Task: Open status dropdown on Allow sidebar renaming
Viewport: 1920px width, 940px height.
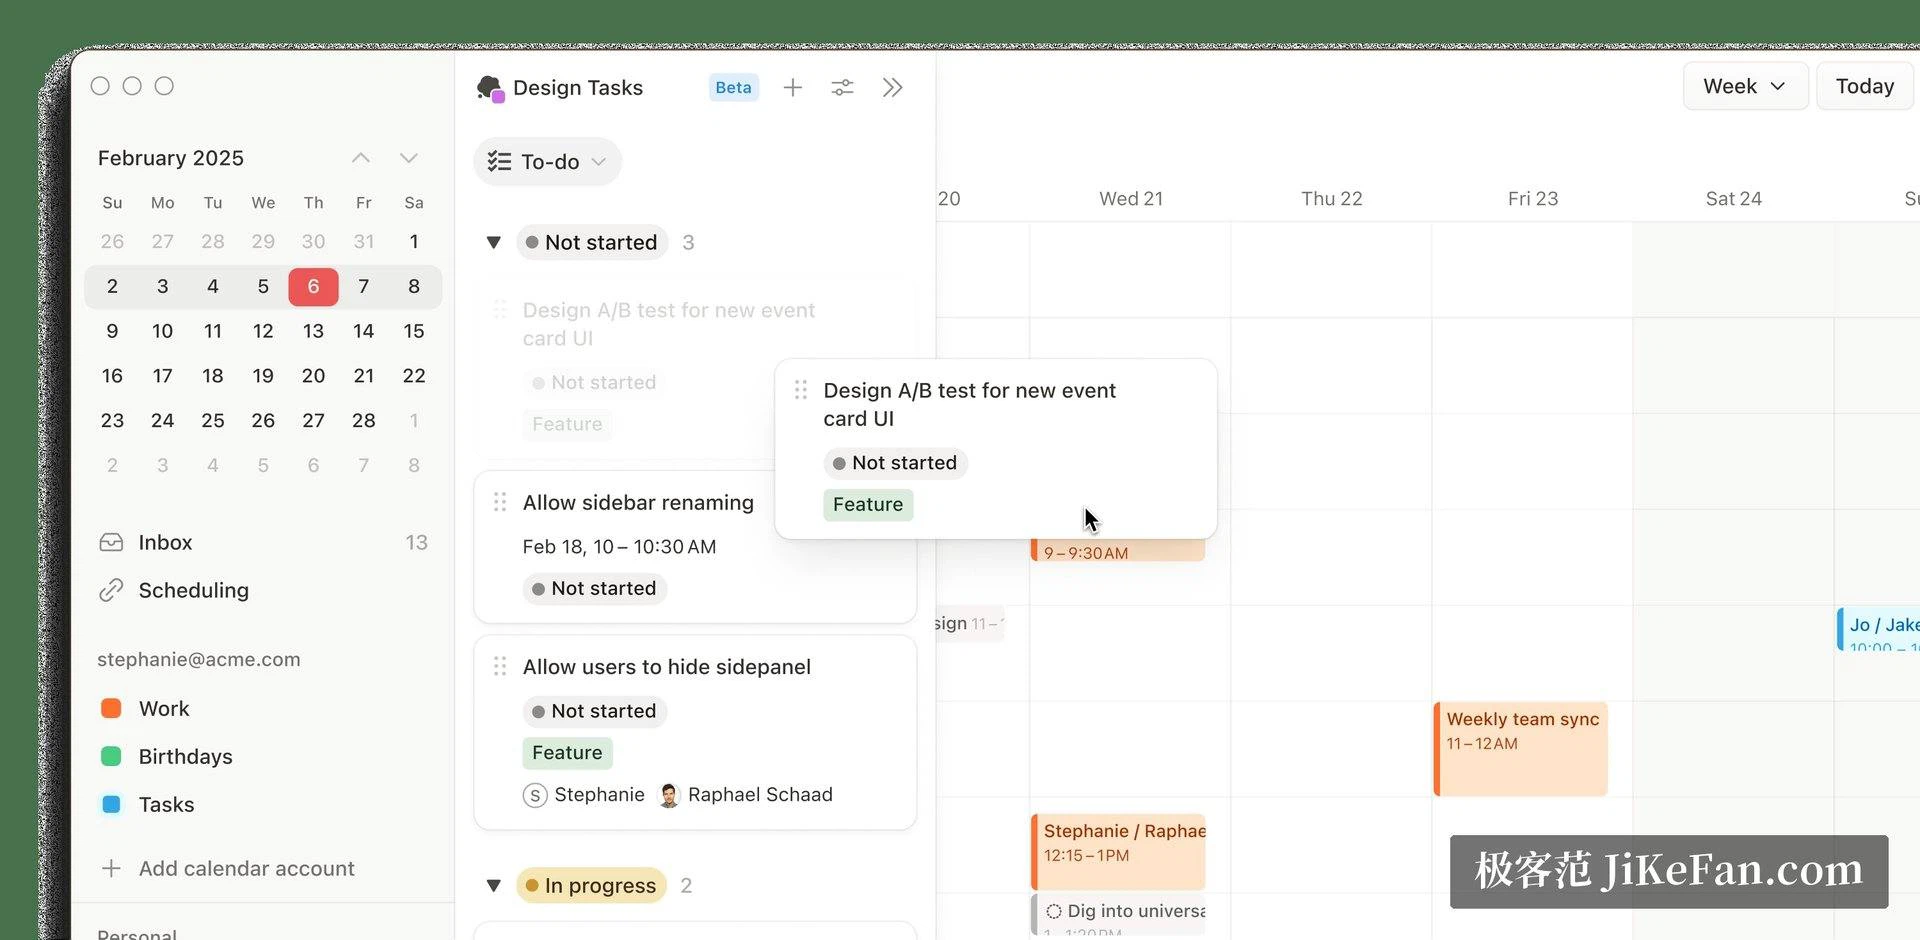Action: [594, 588]
